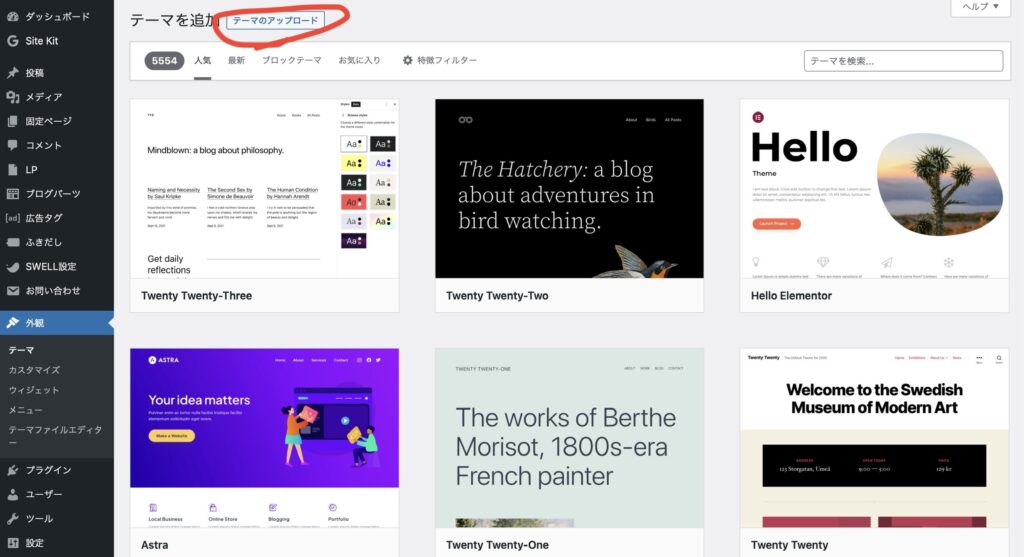This screenshot has height=557, width=1024.
Task: Click the plug icon beside プラグイン
Action: pyautogui.click(x=12, y=469)
